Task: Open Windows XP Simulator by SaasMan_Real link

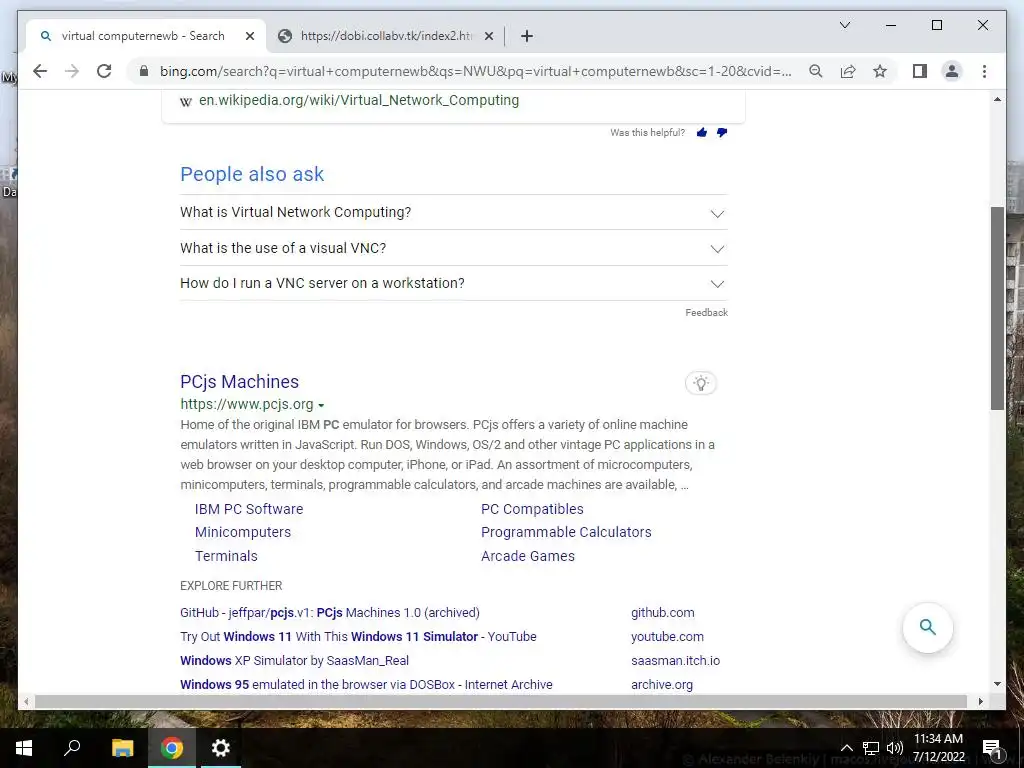Action: click(x=295, y=660)
